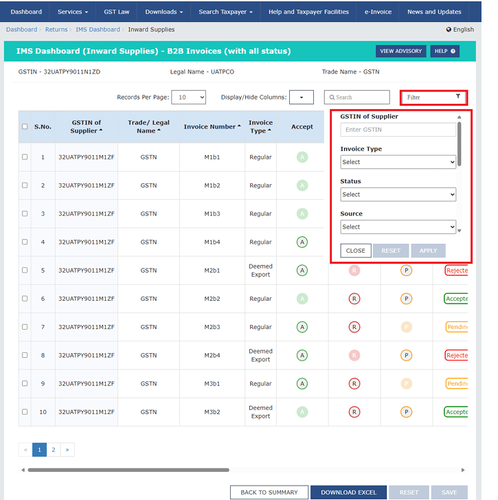Screen dimensions: 498x500
Task: Click the Pending icon for invoice M2b1
Action: [x=406, y=270]
